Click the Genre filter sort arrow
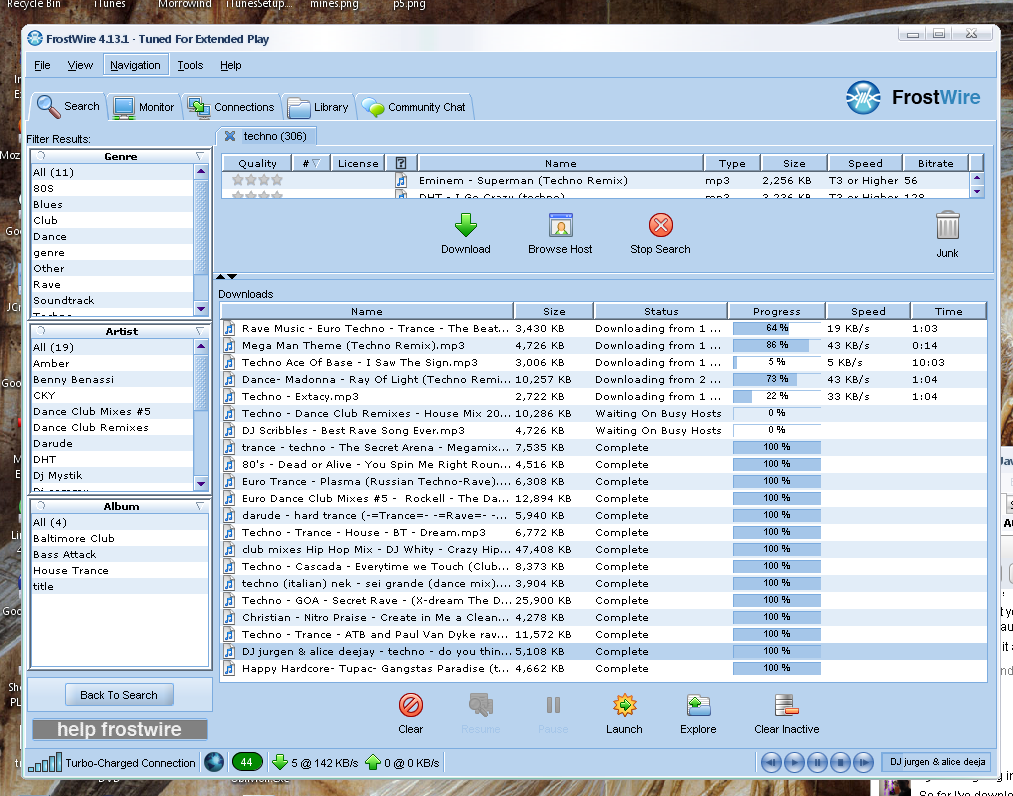The width and height of the screenshot is (1013, 796). click(x=200, y=156)
